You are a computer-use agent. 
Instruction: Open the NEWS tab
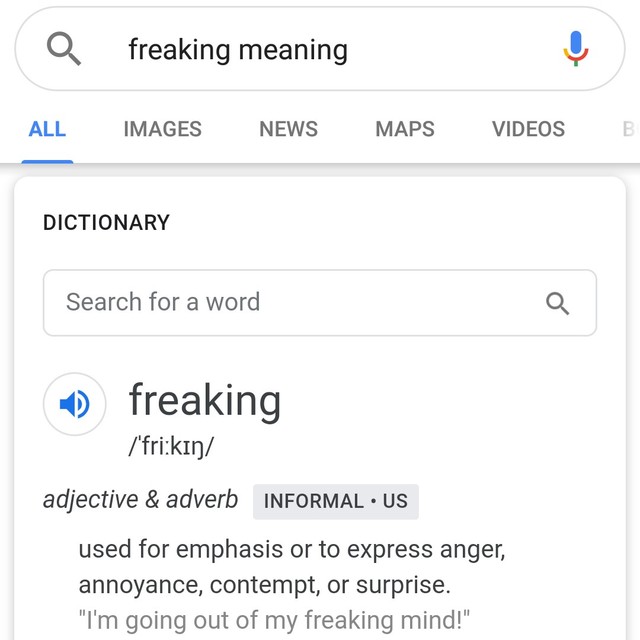(x=288, y=129)
